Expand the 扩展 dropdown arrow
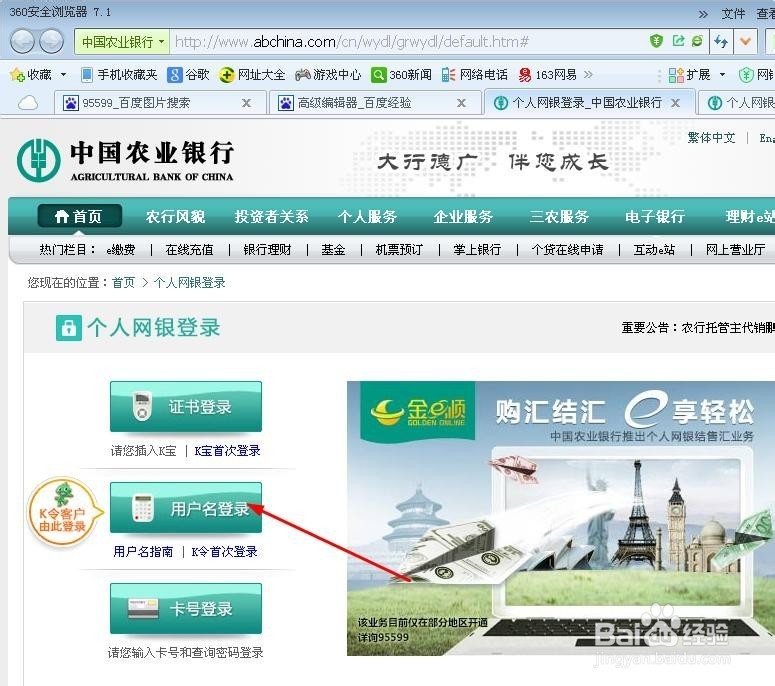Screen dimensions: 775x686 coord(722,75)
